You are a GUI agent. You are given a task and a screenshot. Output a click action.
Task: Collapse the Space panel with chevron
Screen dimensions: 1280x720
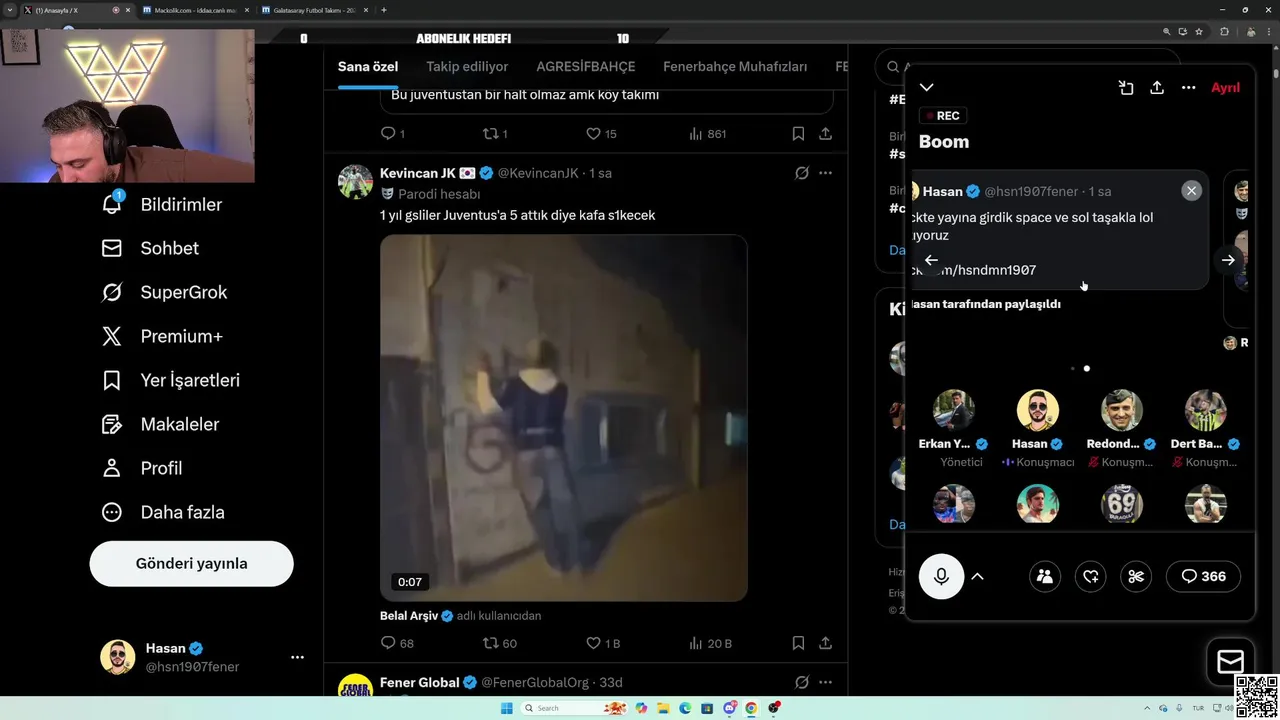(x=927, y=88)
